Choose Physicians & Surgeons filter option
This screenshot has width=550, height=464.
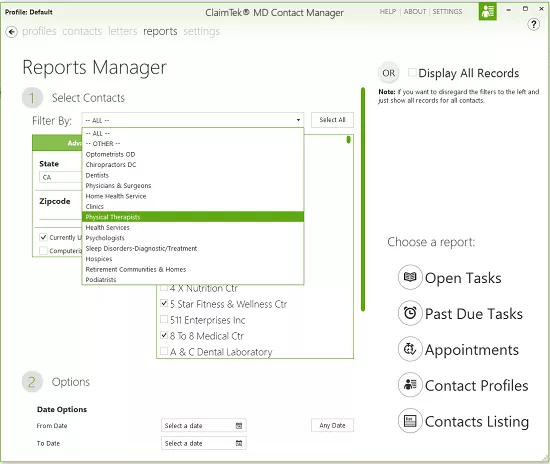[x=193, y=186]
